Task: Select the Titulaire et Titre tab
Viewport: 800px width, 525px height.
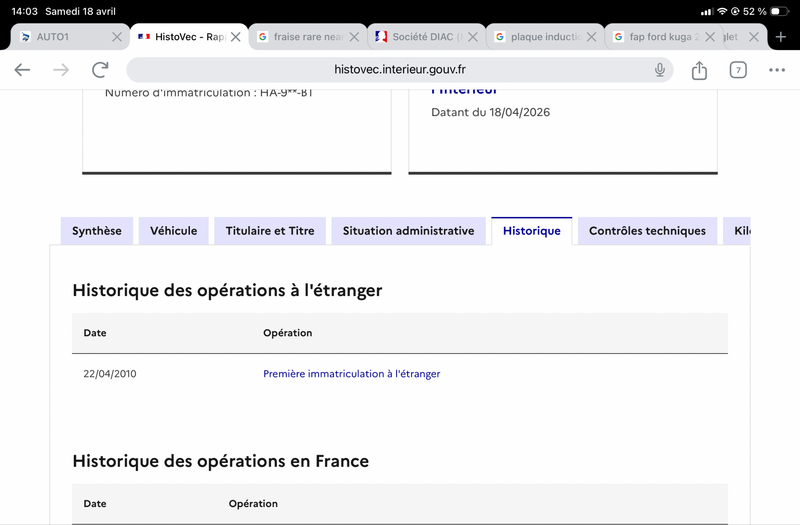Action: click(x=270, y=231)
